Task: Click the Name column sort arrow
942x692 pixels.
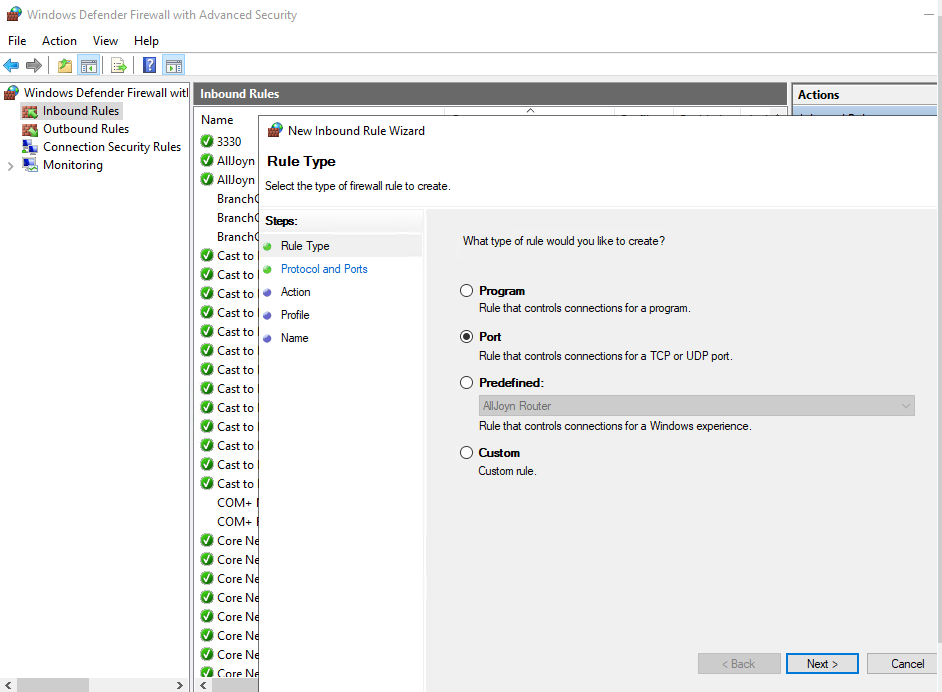Action: click(x=530, y=111)
